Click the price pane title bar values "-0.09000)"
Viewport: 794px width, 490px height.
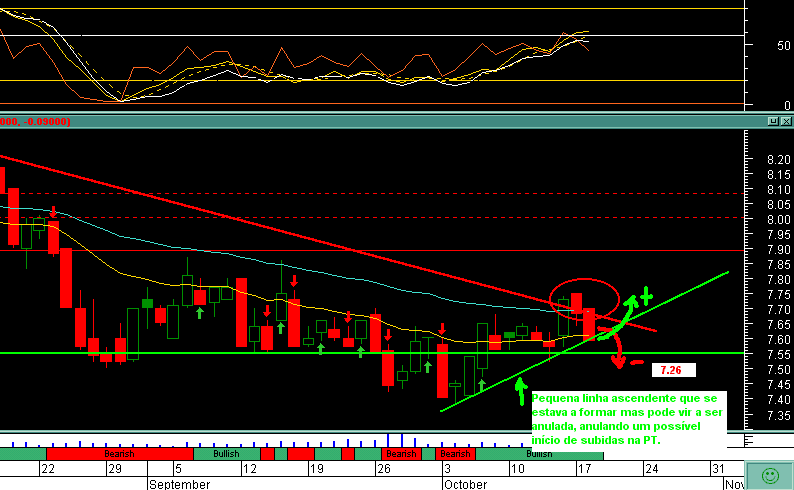tap(47, 121)
